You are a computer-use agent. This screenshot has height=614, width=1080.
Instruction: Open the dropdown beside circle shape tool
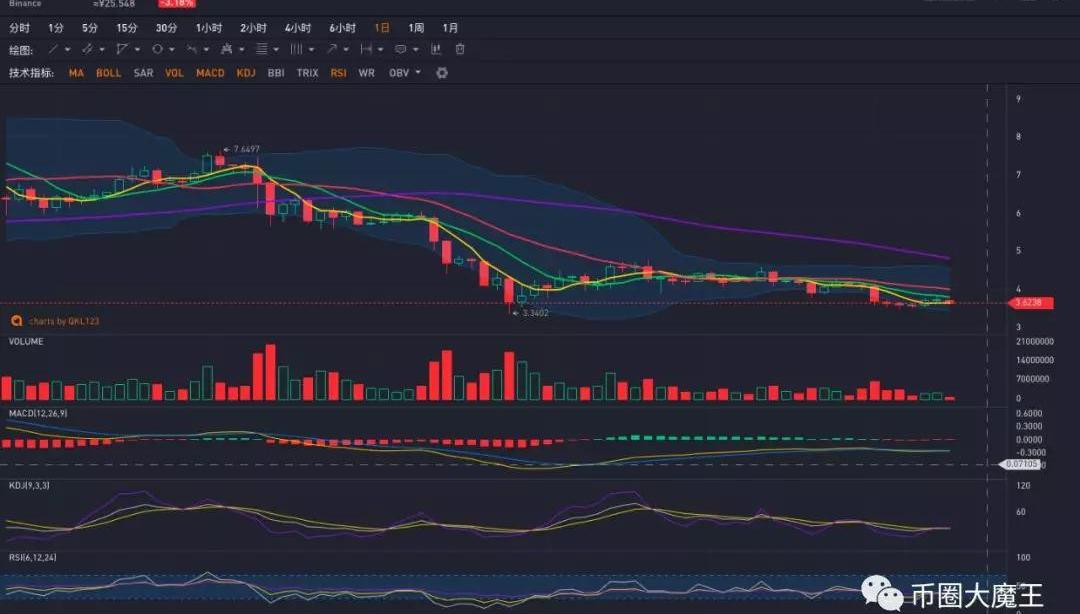point(172,49)
